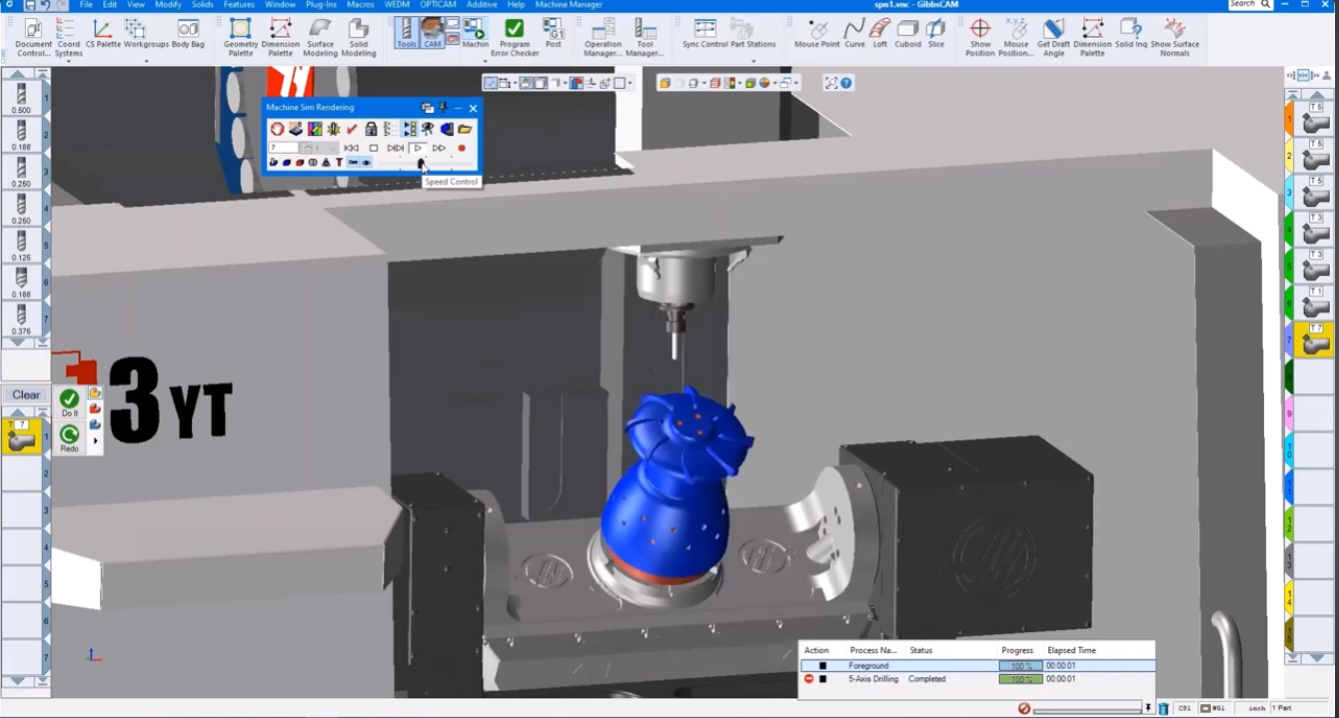Image resolution: width=1339 pixels, height=718 pixels.
Task: Expand the Coord Systems dropdown arrow
Action: 68,62
